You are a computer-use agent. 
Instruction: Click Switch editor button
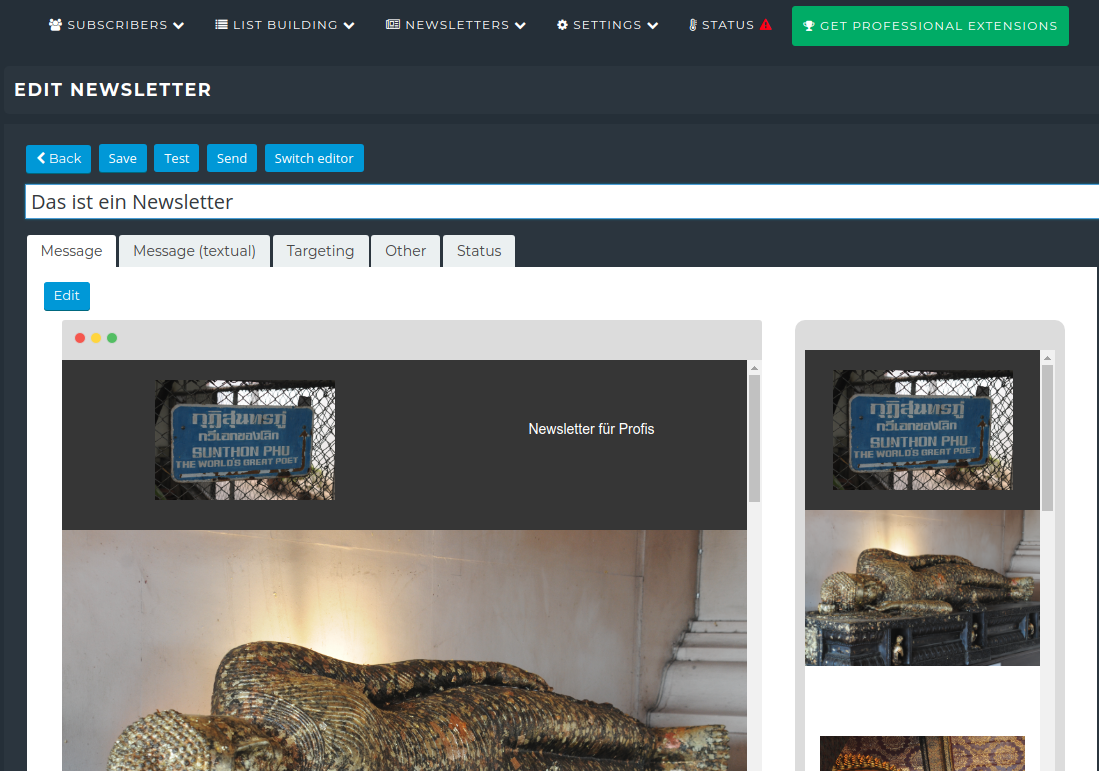[314, 158]
